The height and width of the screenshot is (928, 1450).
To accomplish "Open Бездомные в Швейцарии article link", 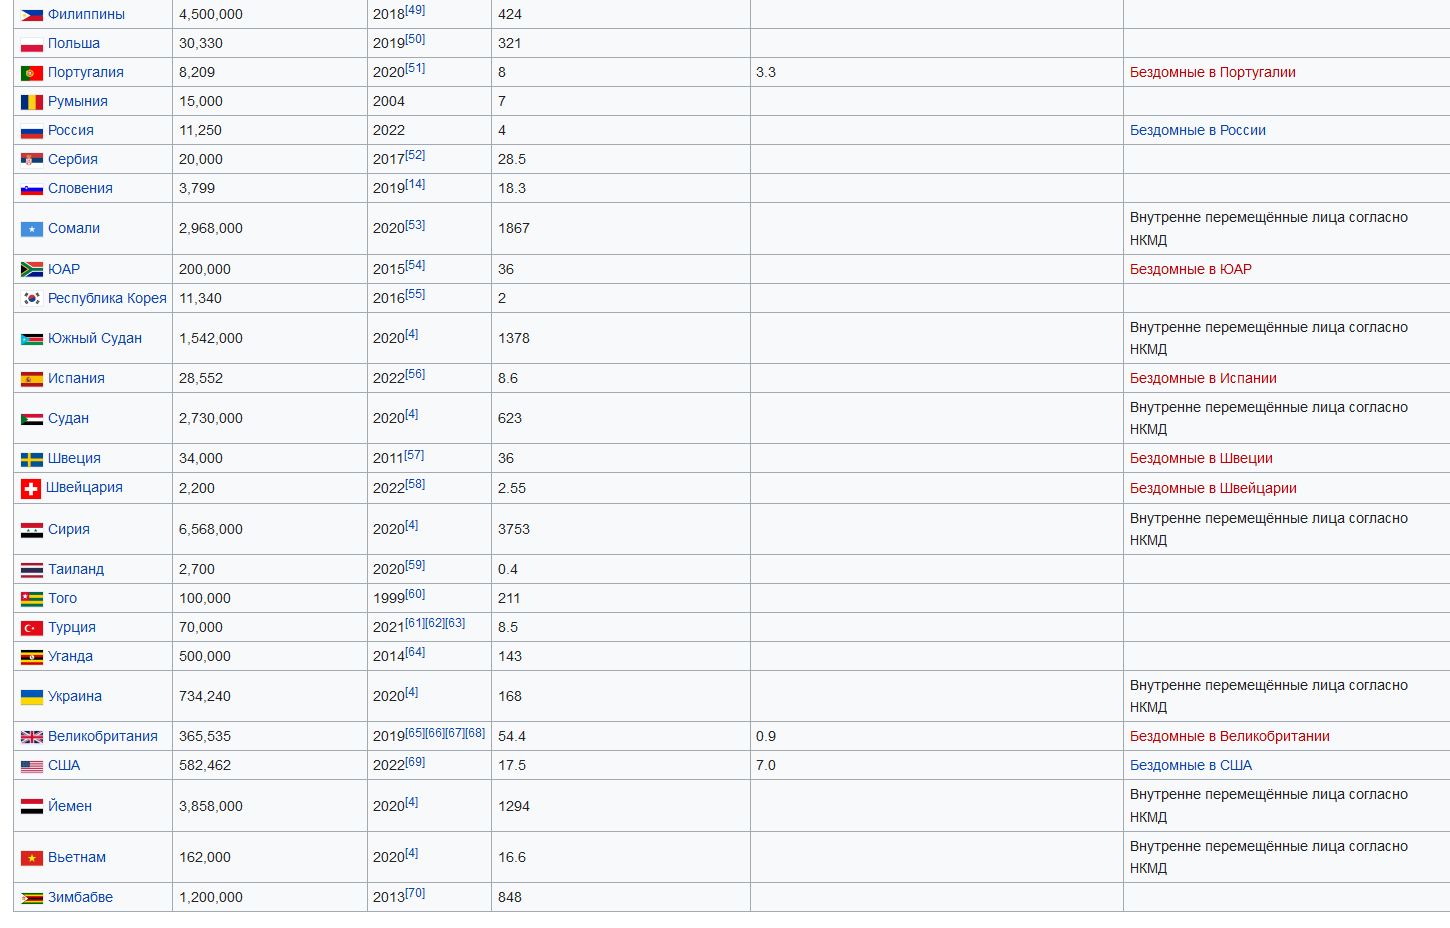I will point(1213,488).
